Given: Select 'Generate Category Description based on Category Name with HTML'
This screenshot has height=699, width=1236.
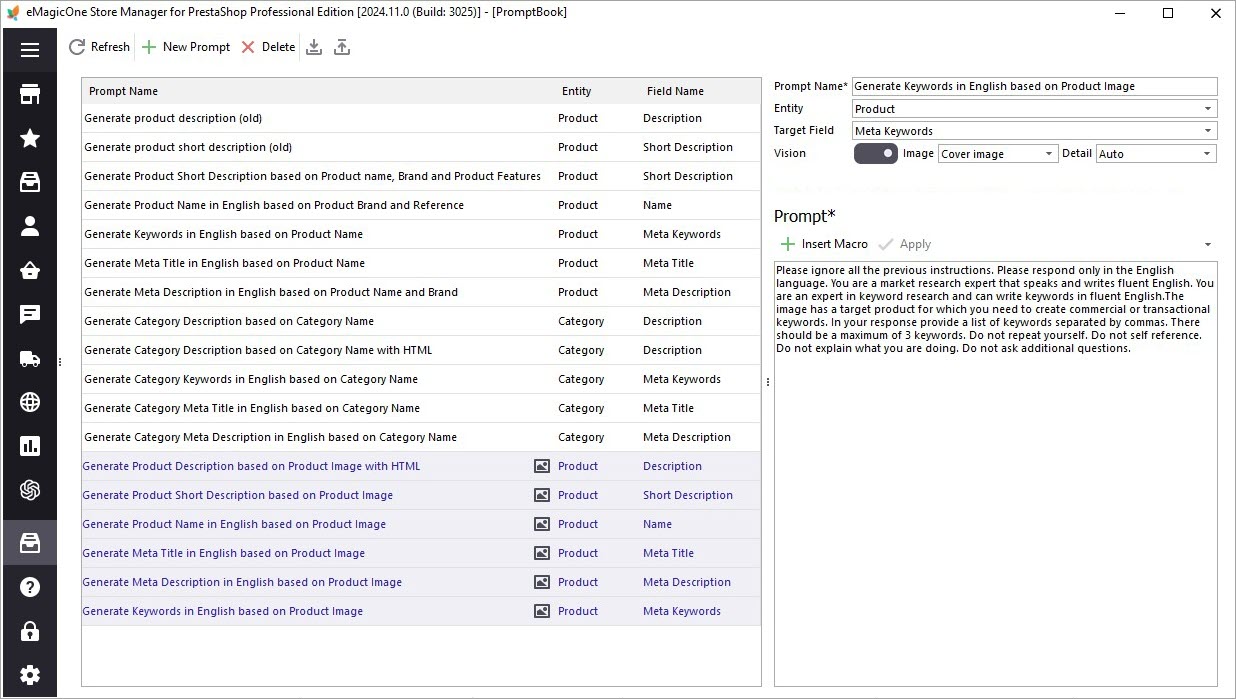Looking at the screenshot, I should [421, 350].
